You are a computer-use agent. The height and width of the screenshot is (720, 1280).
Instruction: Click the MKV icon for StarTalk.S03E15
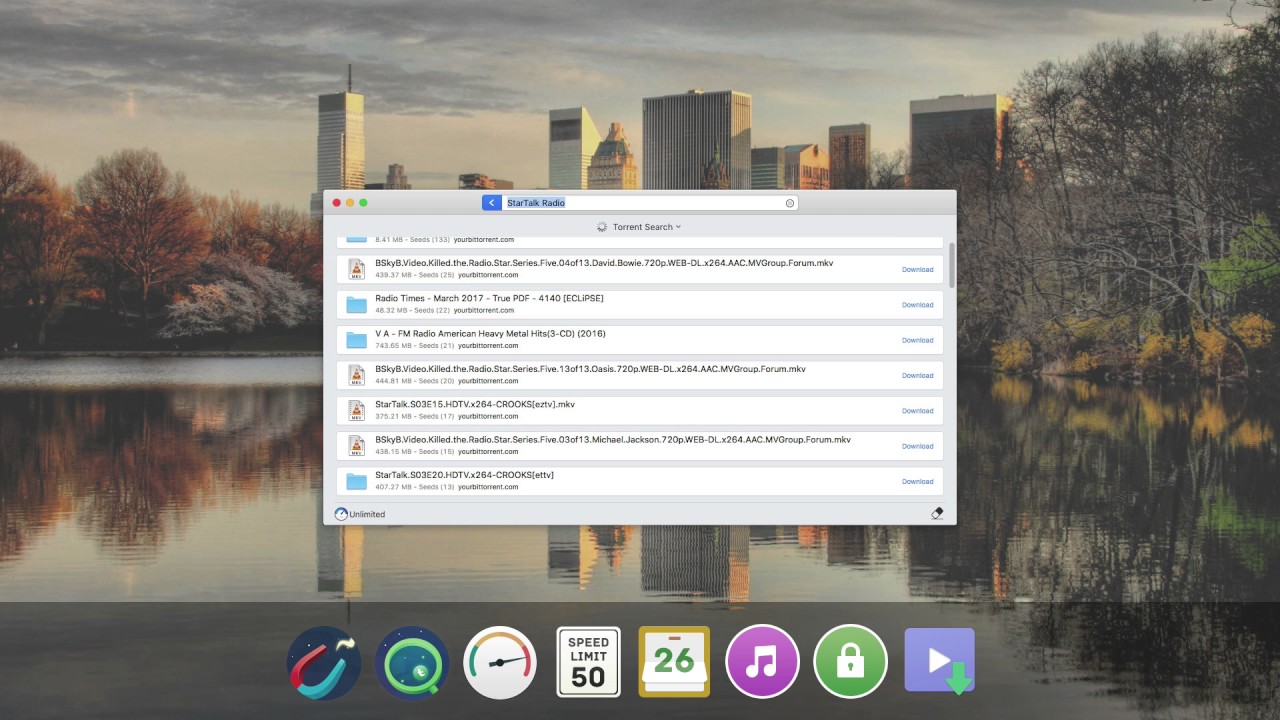356,410
